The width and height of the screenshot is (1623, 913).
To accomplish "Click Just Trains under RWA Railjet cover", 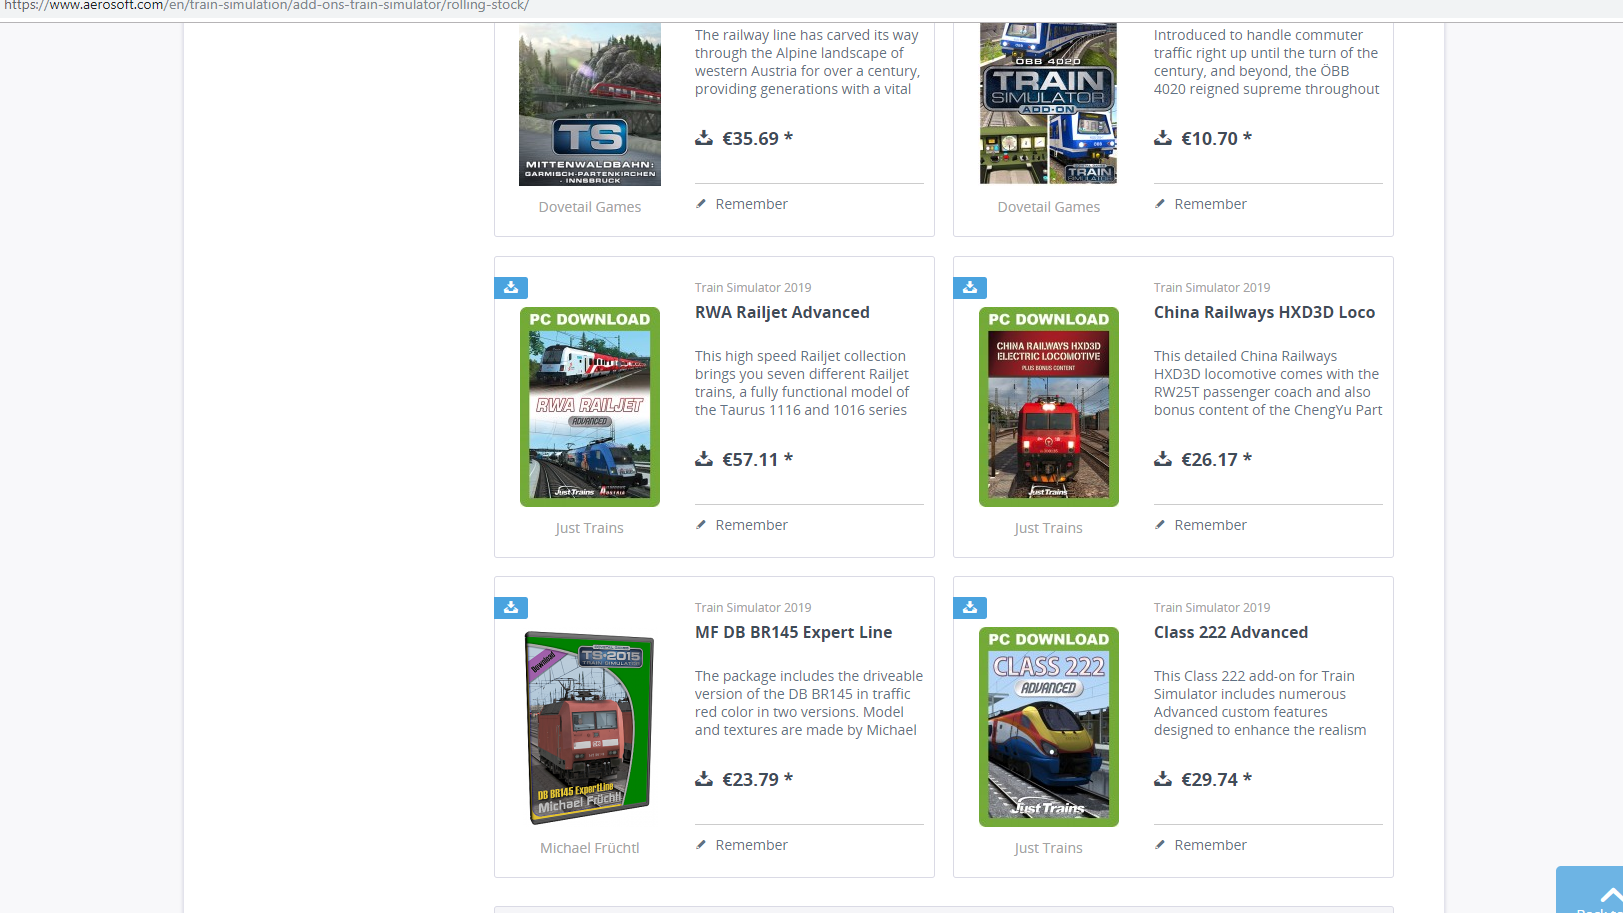I will coord(590,528).
